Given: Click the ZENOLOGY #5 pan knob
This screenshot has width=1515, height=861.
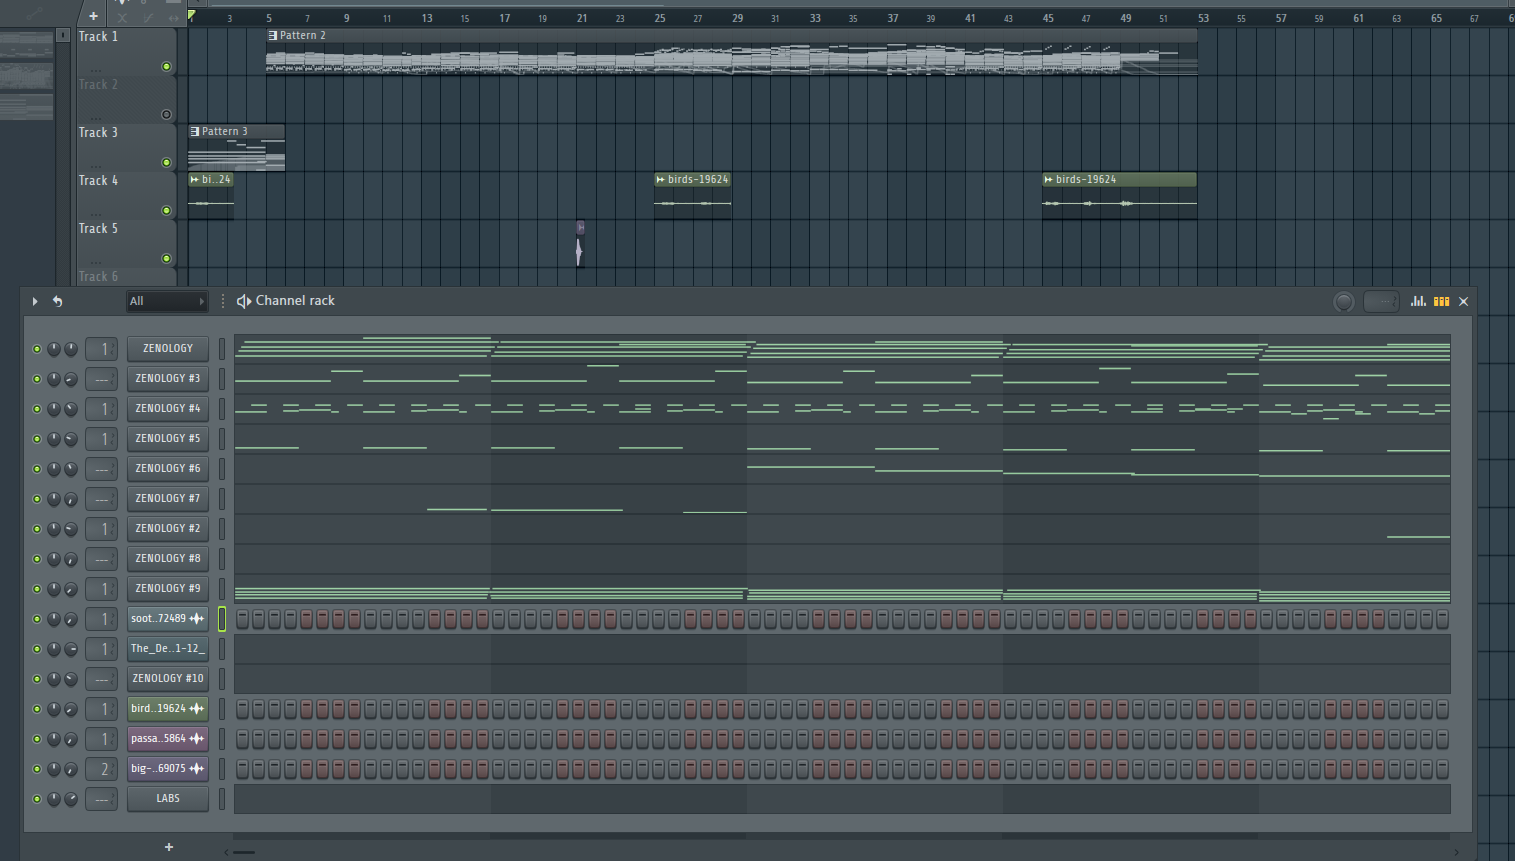Looking at the screenshot, I should (54, 439).
